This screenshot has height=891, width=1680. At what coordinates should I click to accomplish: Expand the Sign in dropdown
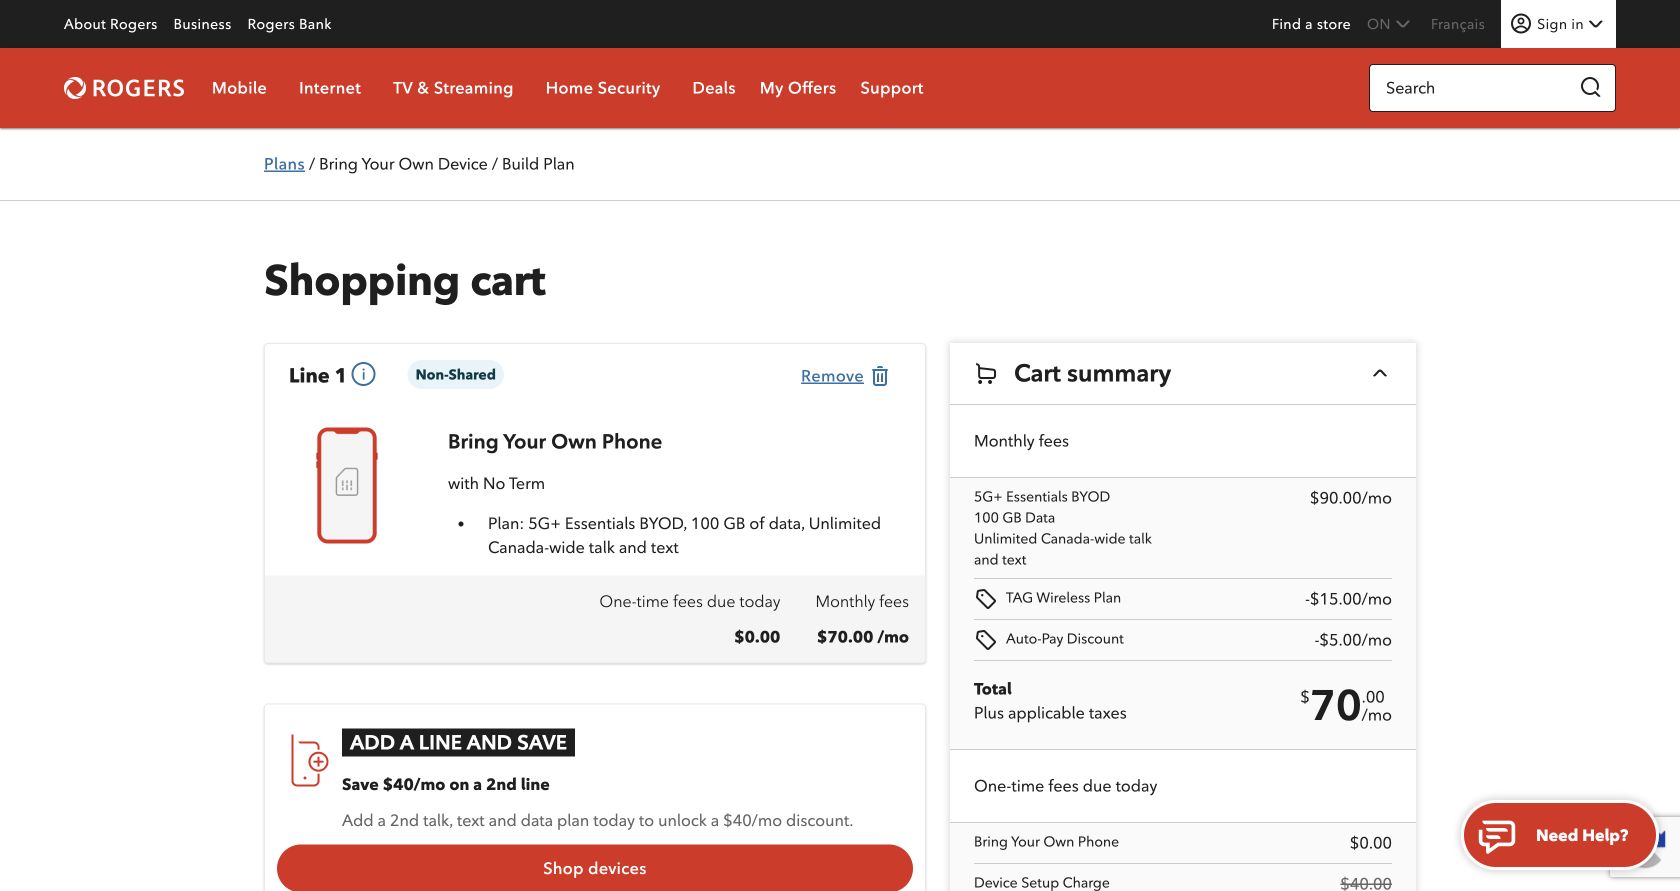pos(1558,24)
